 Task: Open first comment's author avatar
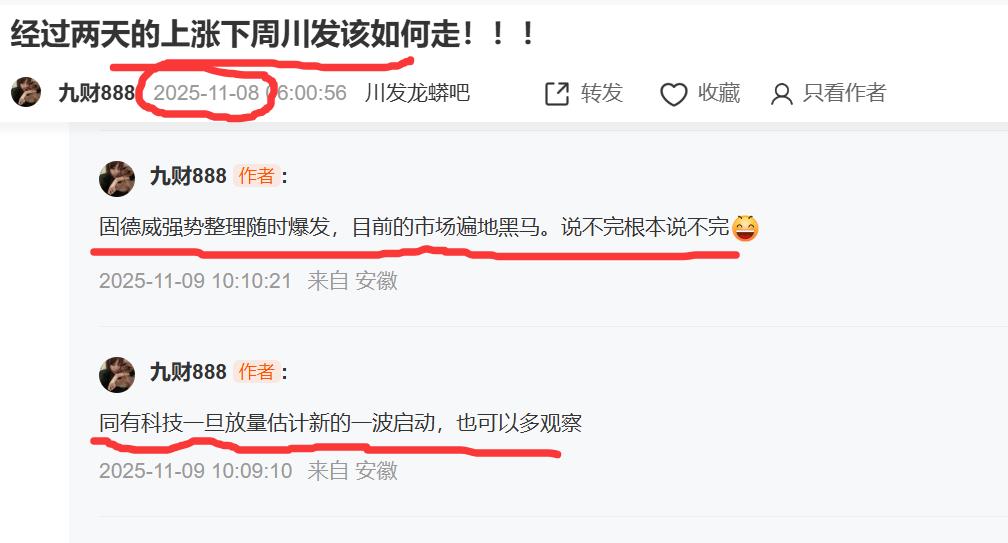(x=117, y=179)
